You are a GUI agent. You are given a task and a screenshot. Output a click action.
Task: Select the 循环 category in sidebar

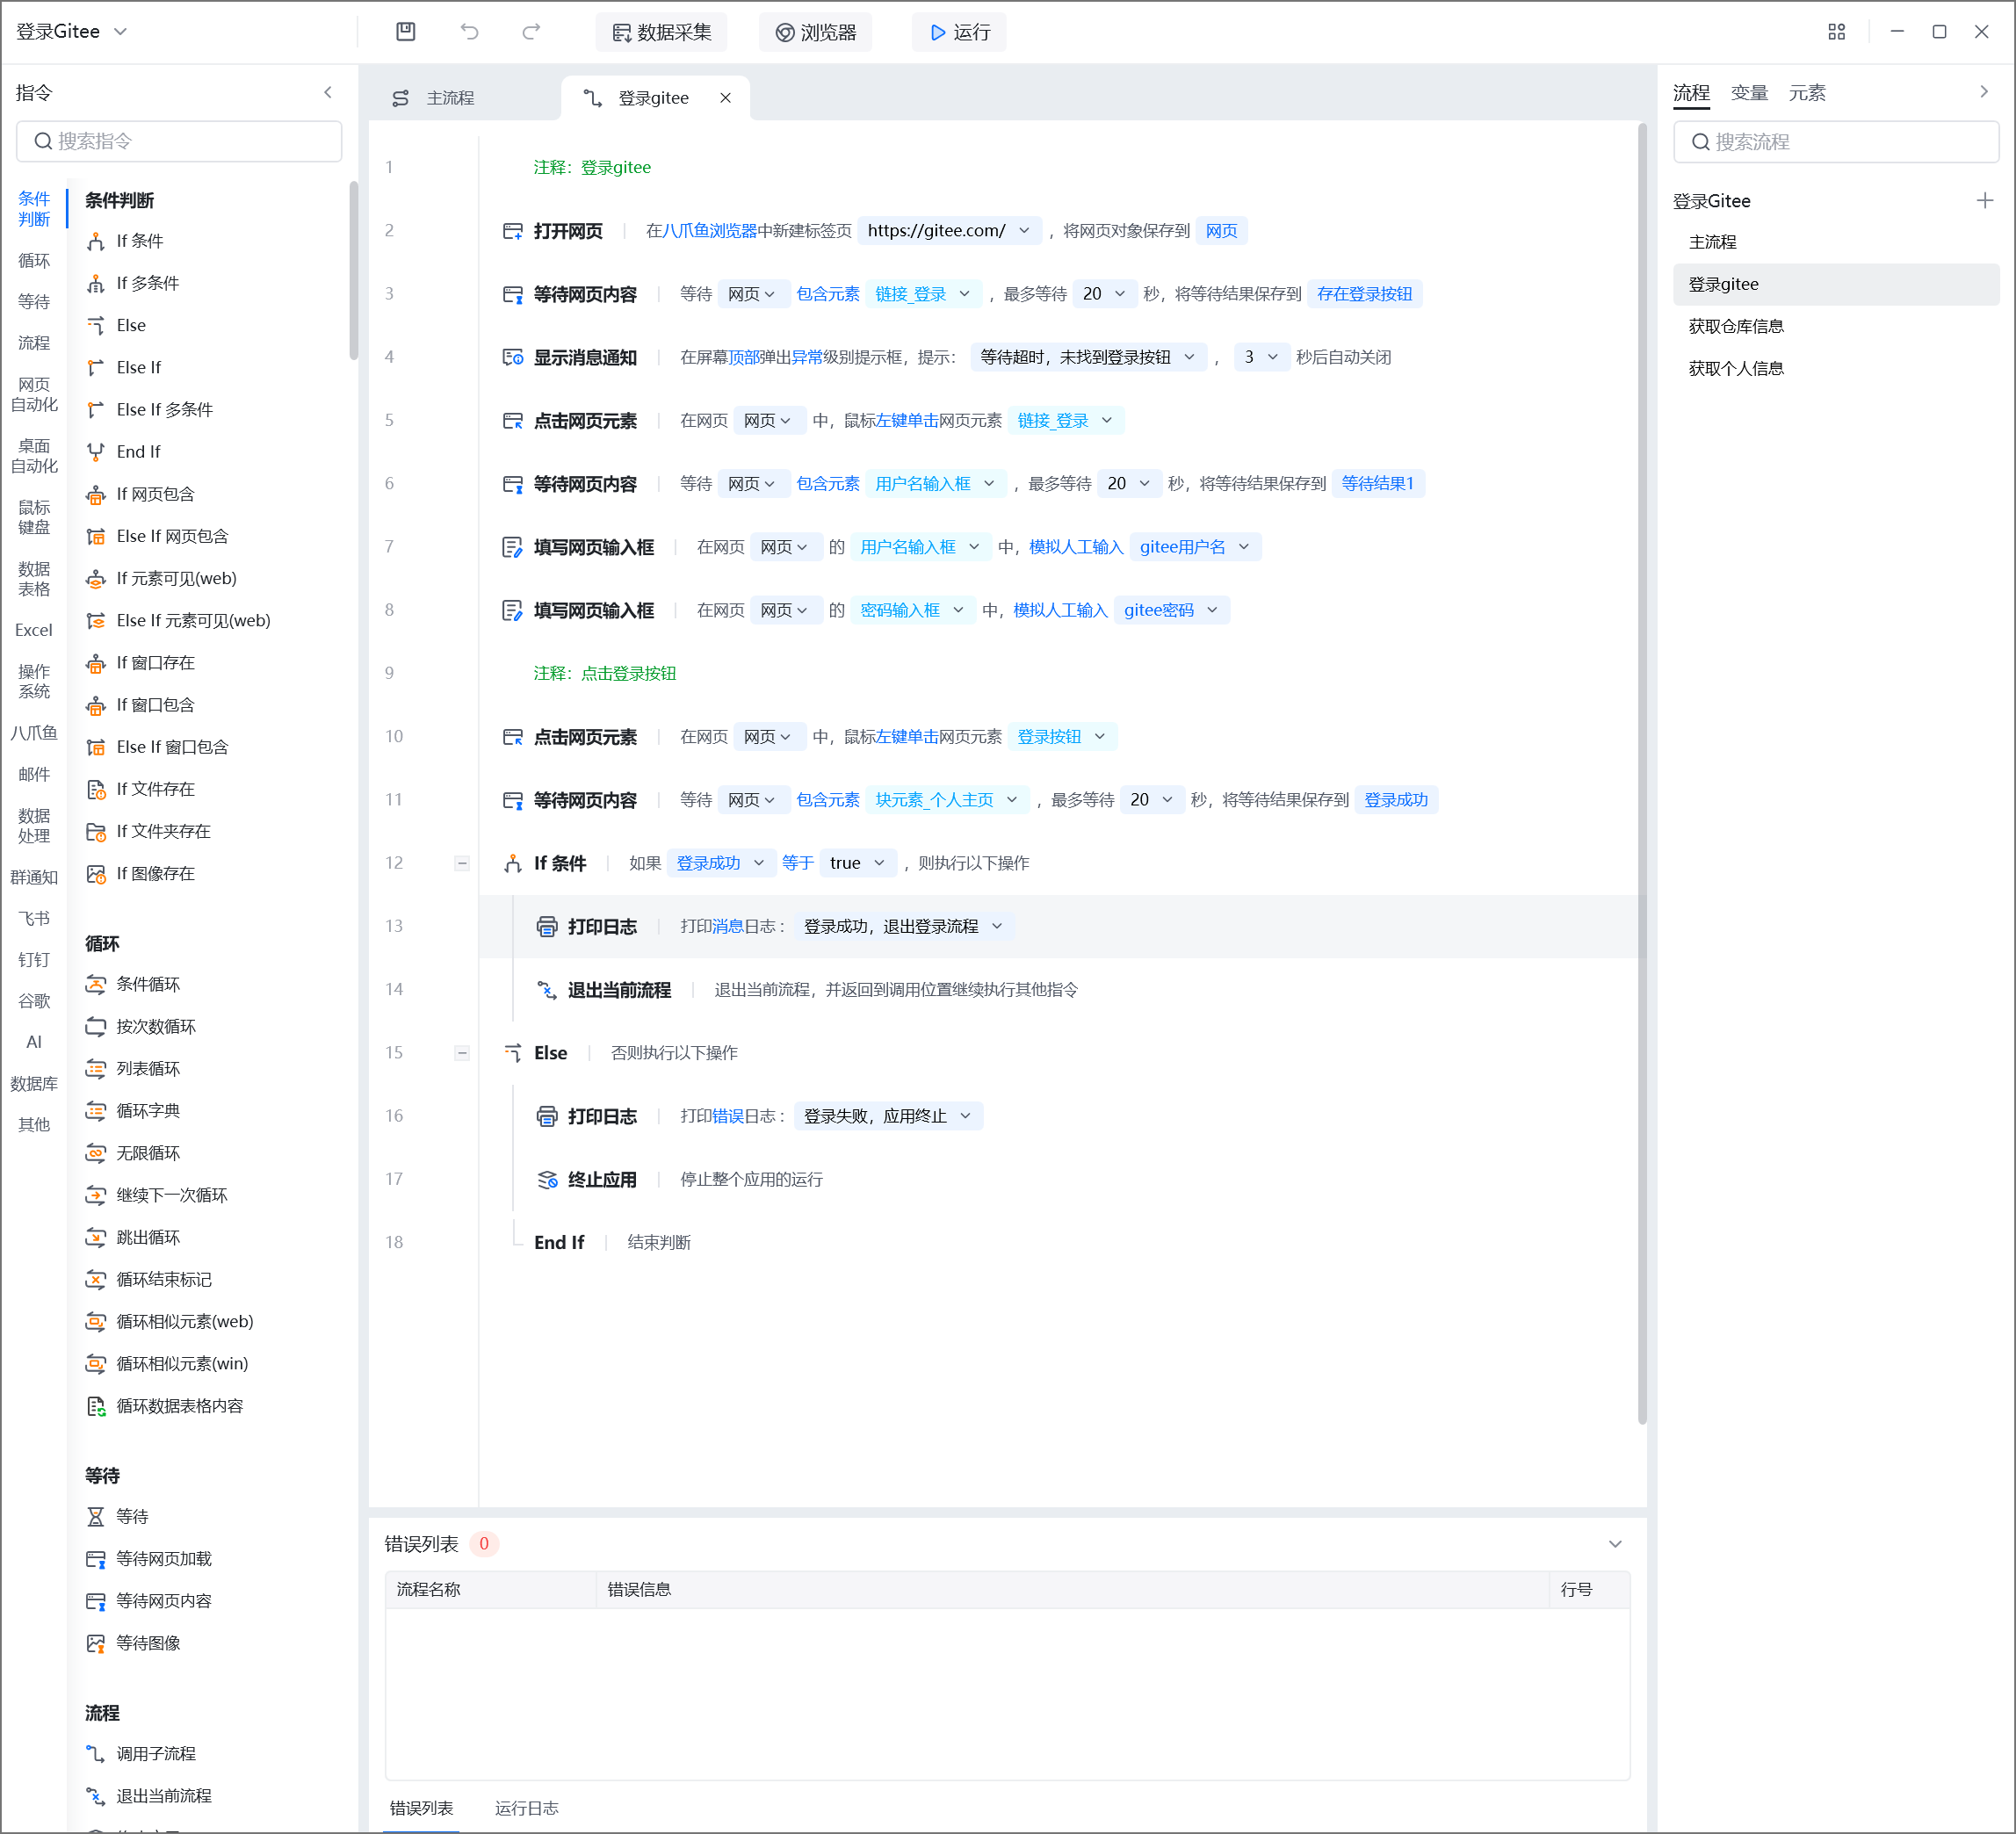pos(34,261)
